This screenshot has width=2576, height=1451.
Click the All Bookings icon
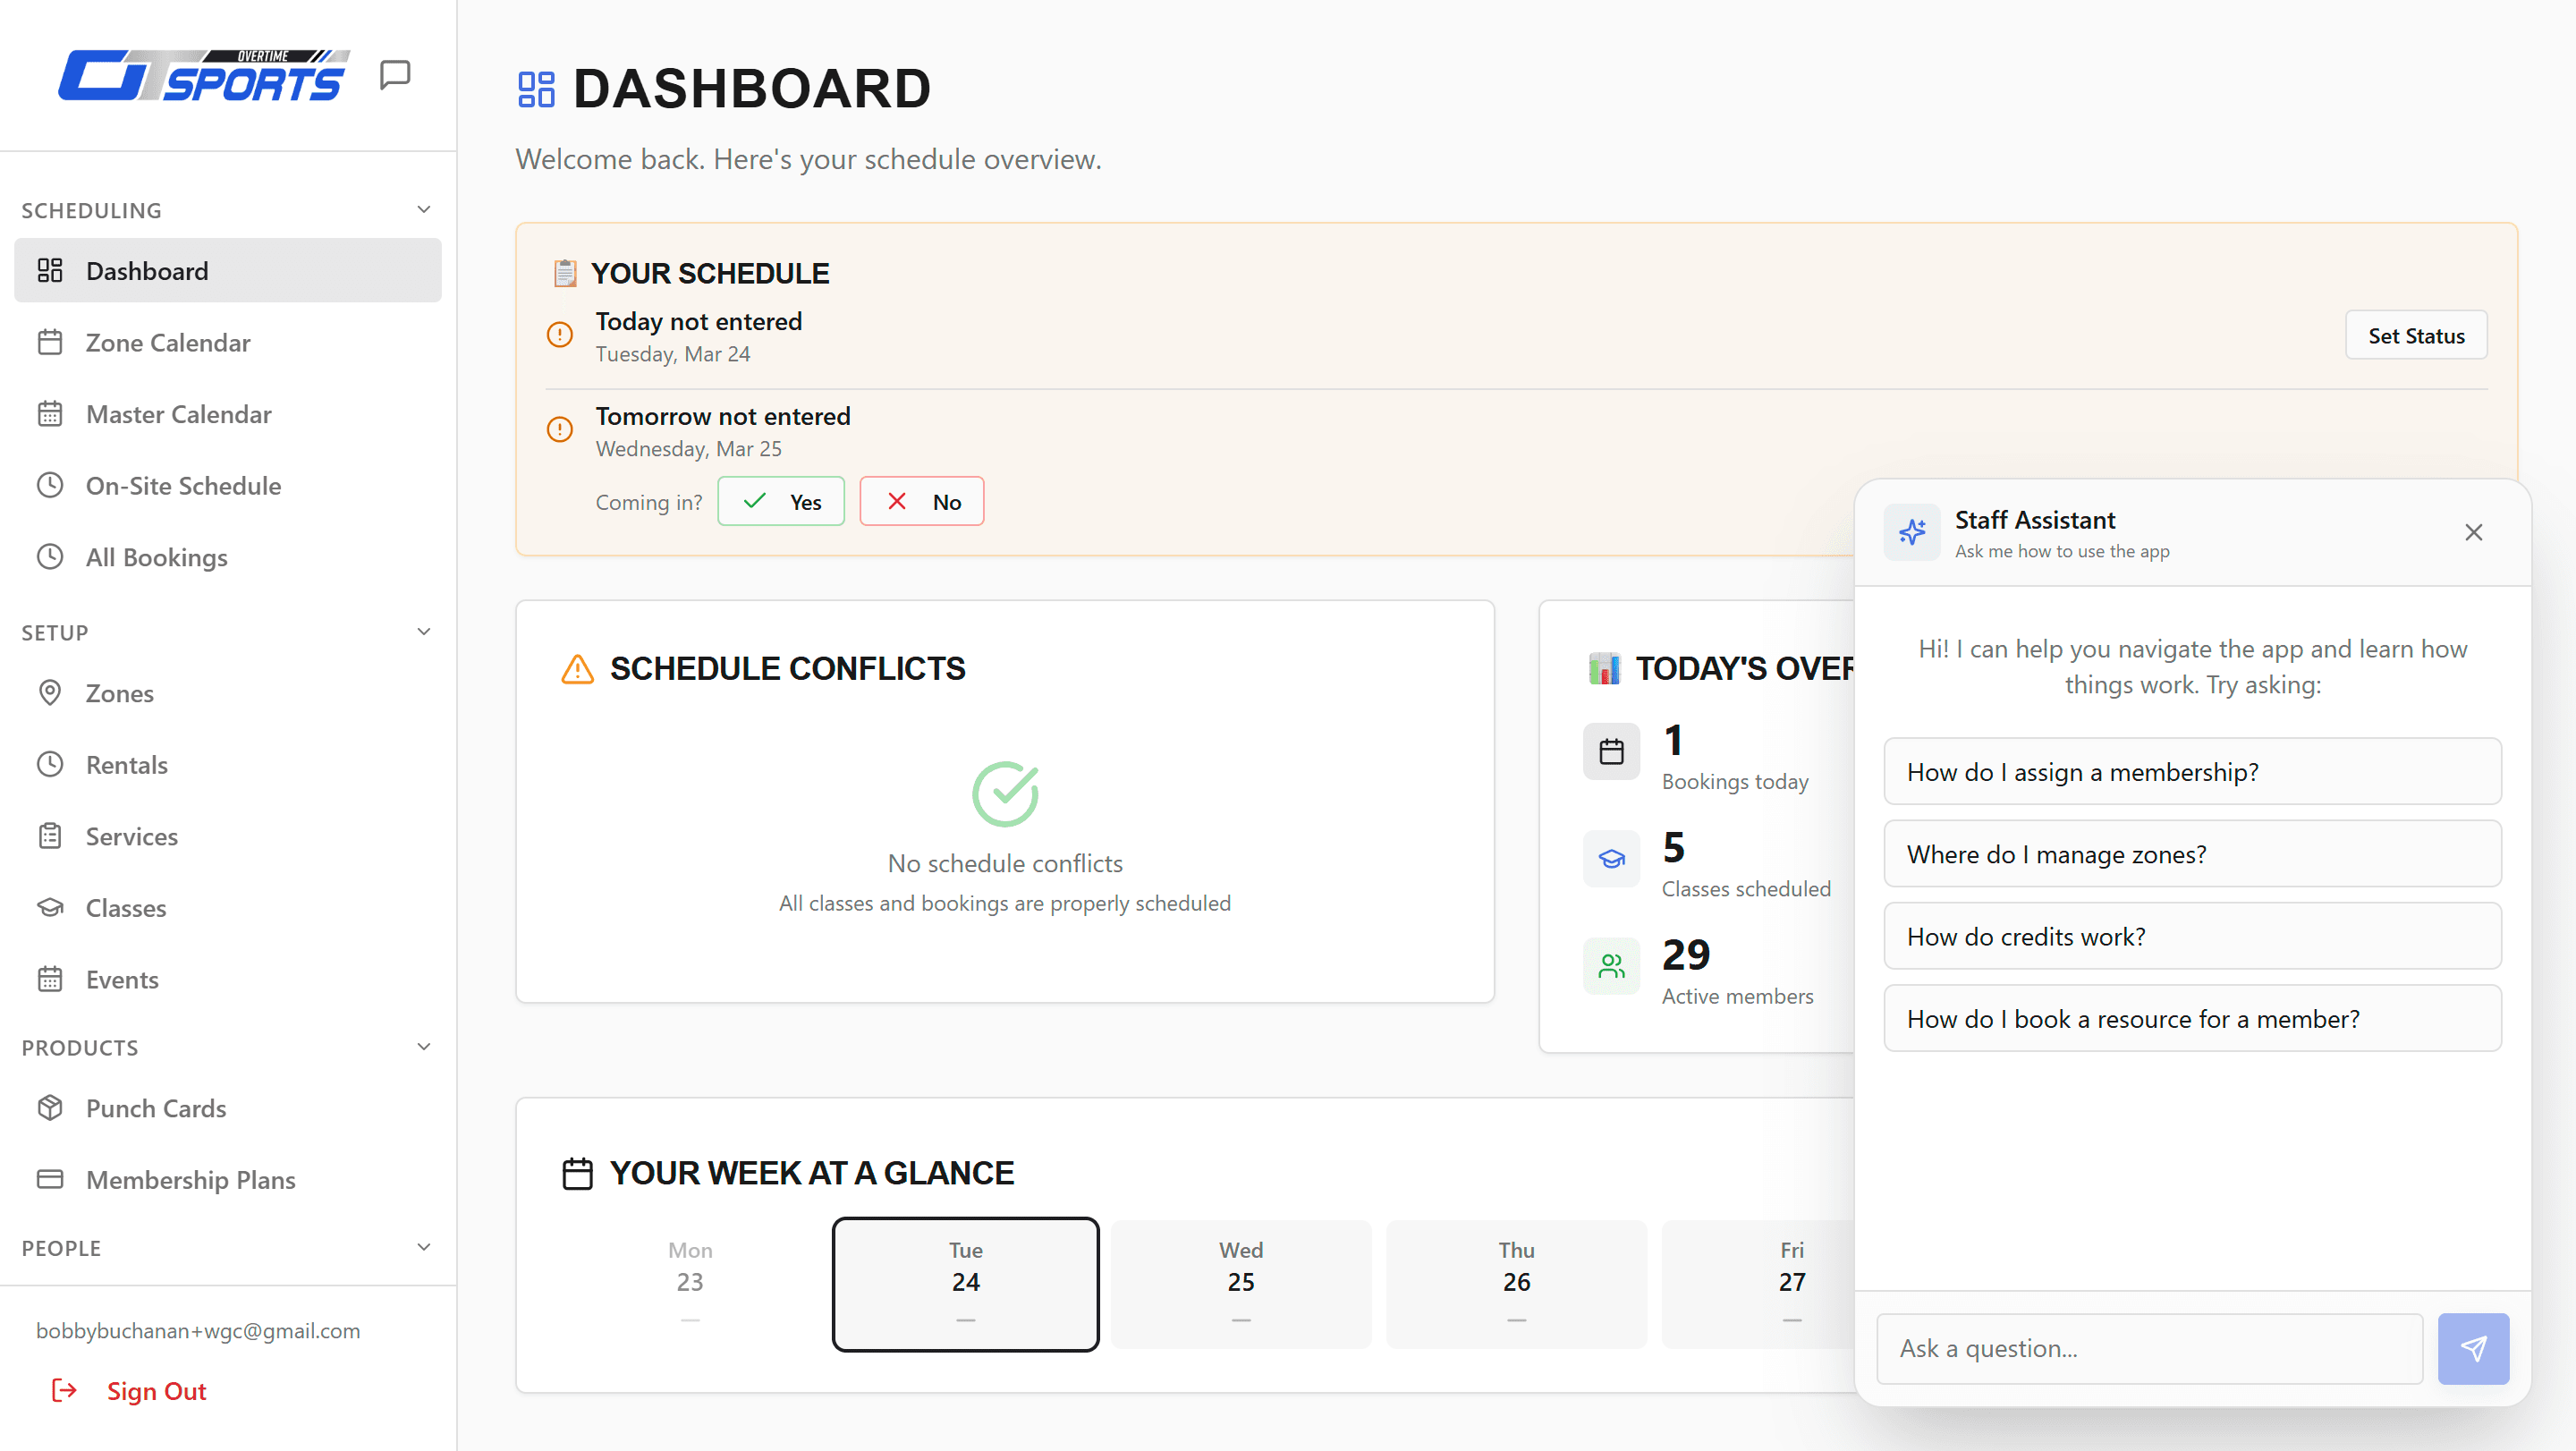pyautogui.click(x=50, y=557)
